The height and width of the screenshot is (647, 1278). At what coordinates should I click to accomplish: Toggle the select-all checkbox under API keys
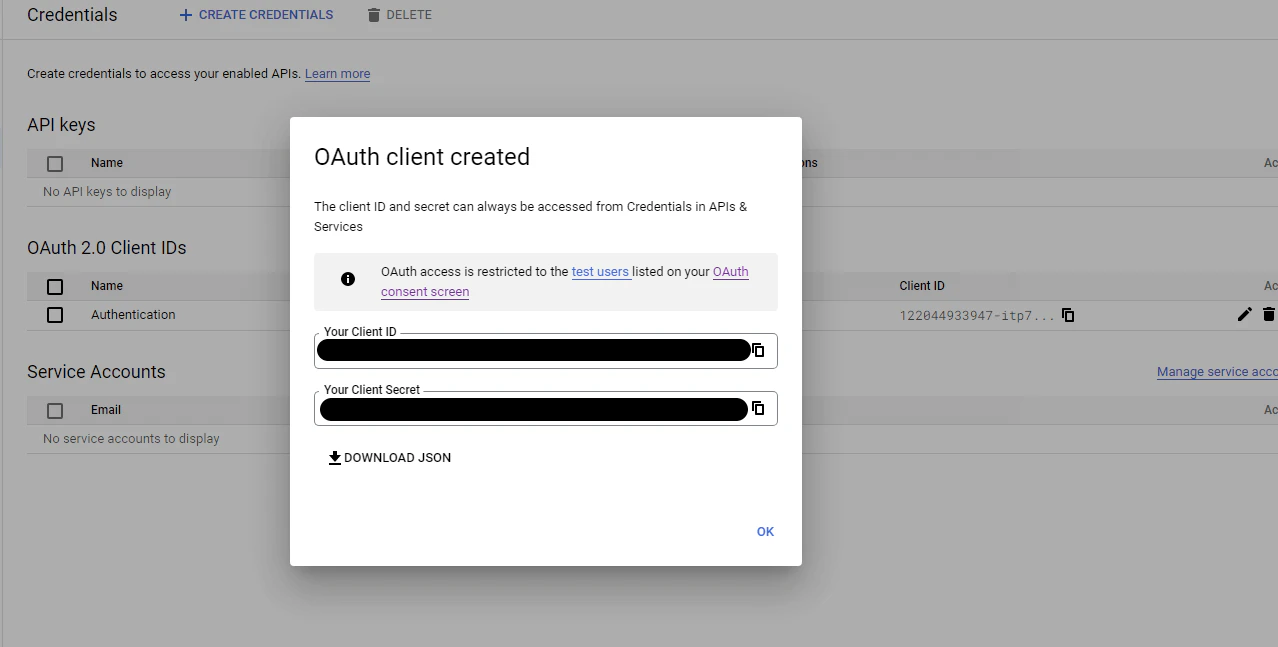(x=55, y=162)
